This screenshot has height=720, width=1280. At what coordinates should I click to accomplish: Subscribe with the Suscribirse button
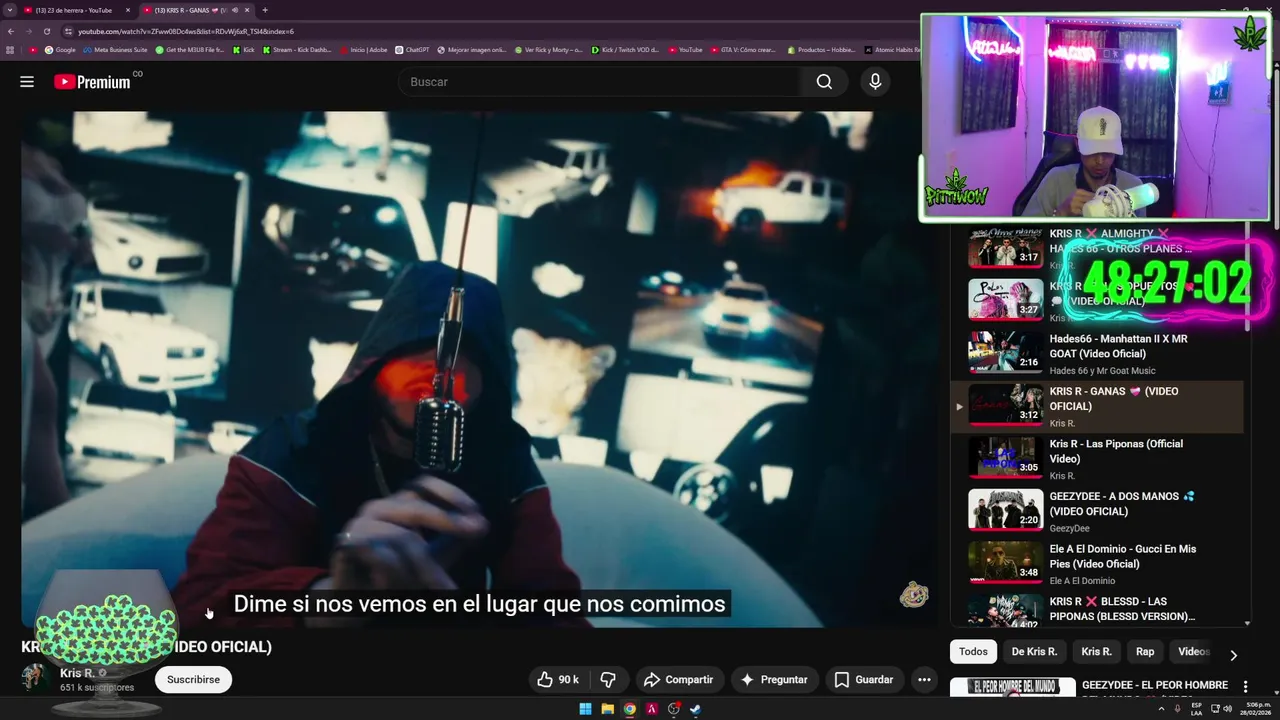(193, 680)
